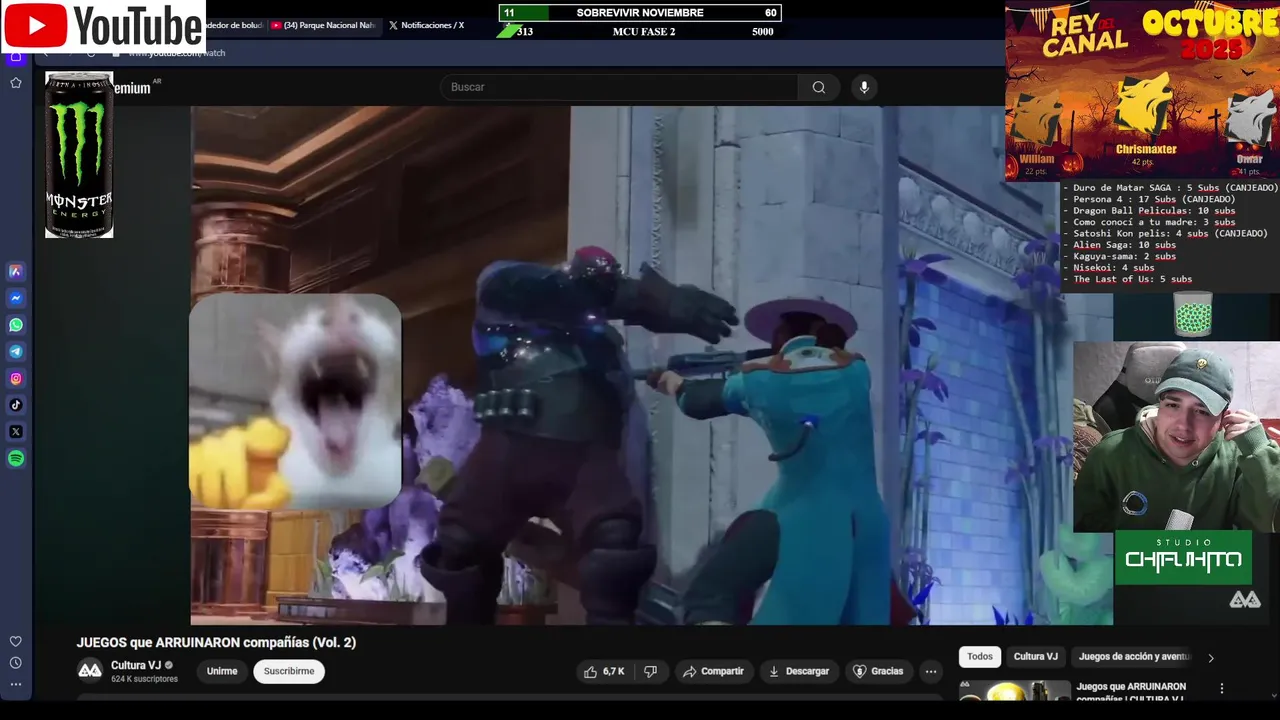Open X (Twitter) in the browser sidebar

point(16,432)
